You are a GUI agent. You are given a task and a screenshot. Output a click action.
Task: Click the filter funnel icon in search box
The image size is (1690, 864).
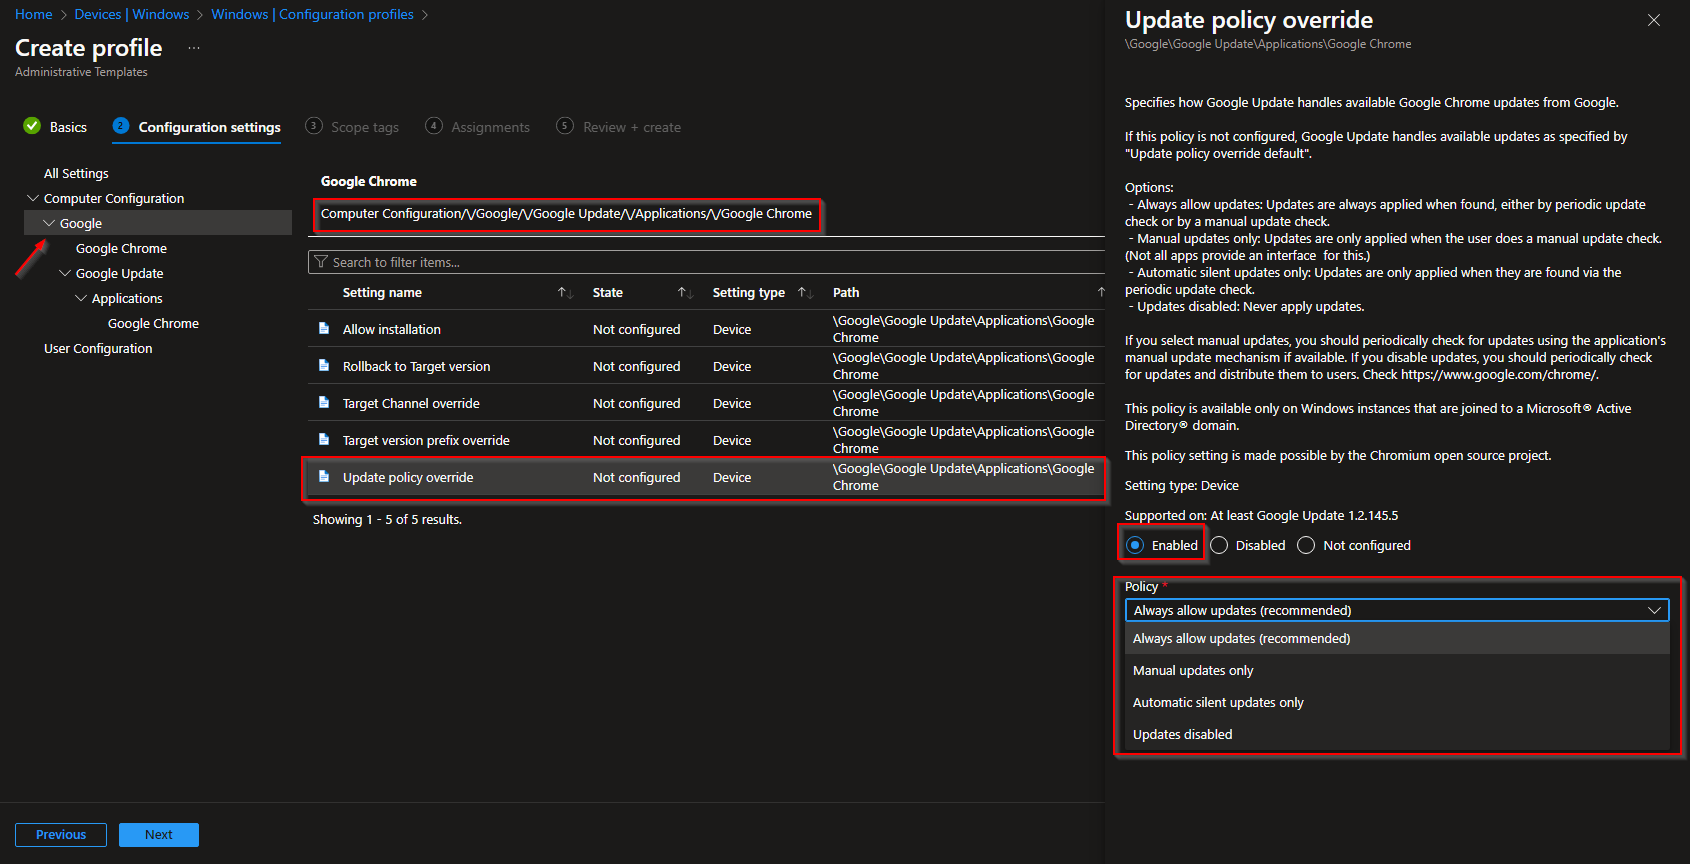pos(321,262)
